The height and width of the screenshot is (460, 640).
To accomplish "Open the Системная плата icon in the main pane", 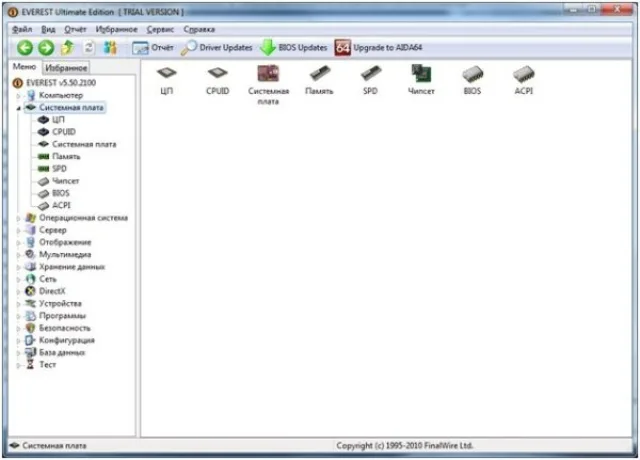I will [268, 85].
